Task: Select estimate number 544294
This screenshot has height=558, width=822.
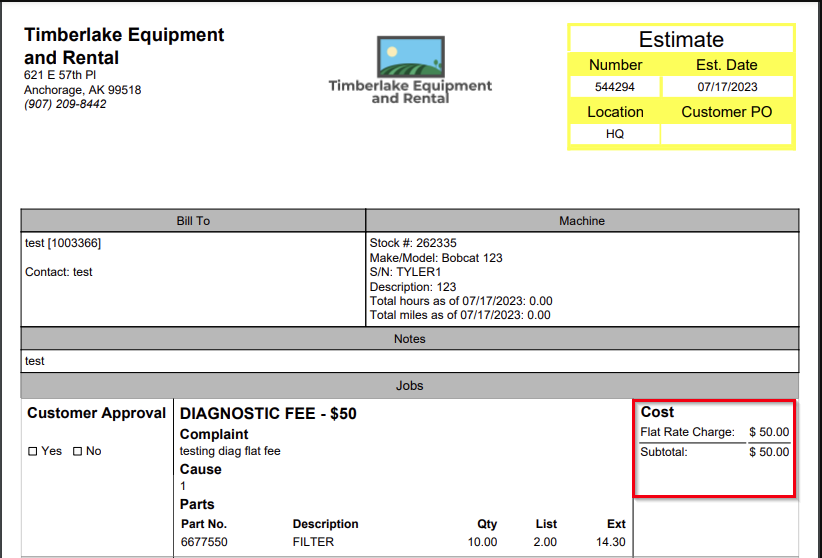Action: [x=614, y=87]
